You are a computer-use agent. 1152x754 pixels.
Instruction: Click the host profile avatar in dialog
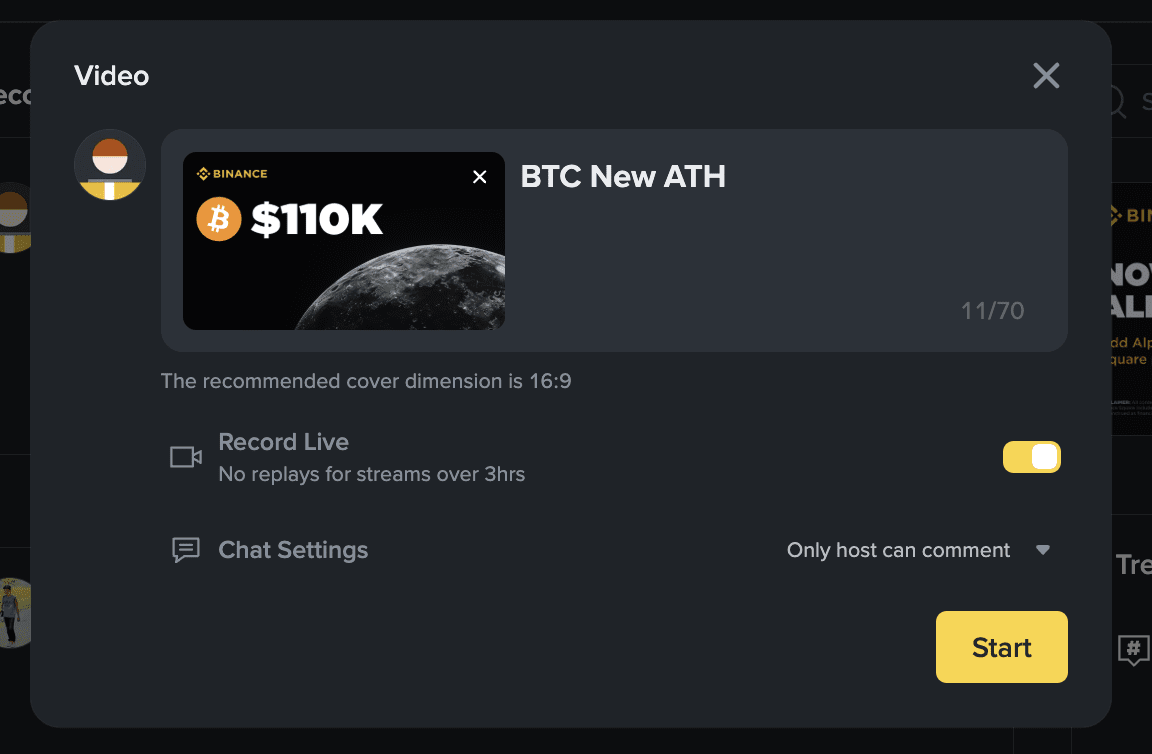110,165
